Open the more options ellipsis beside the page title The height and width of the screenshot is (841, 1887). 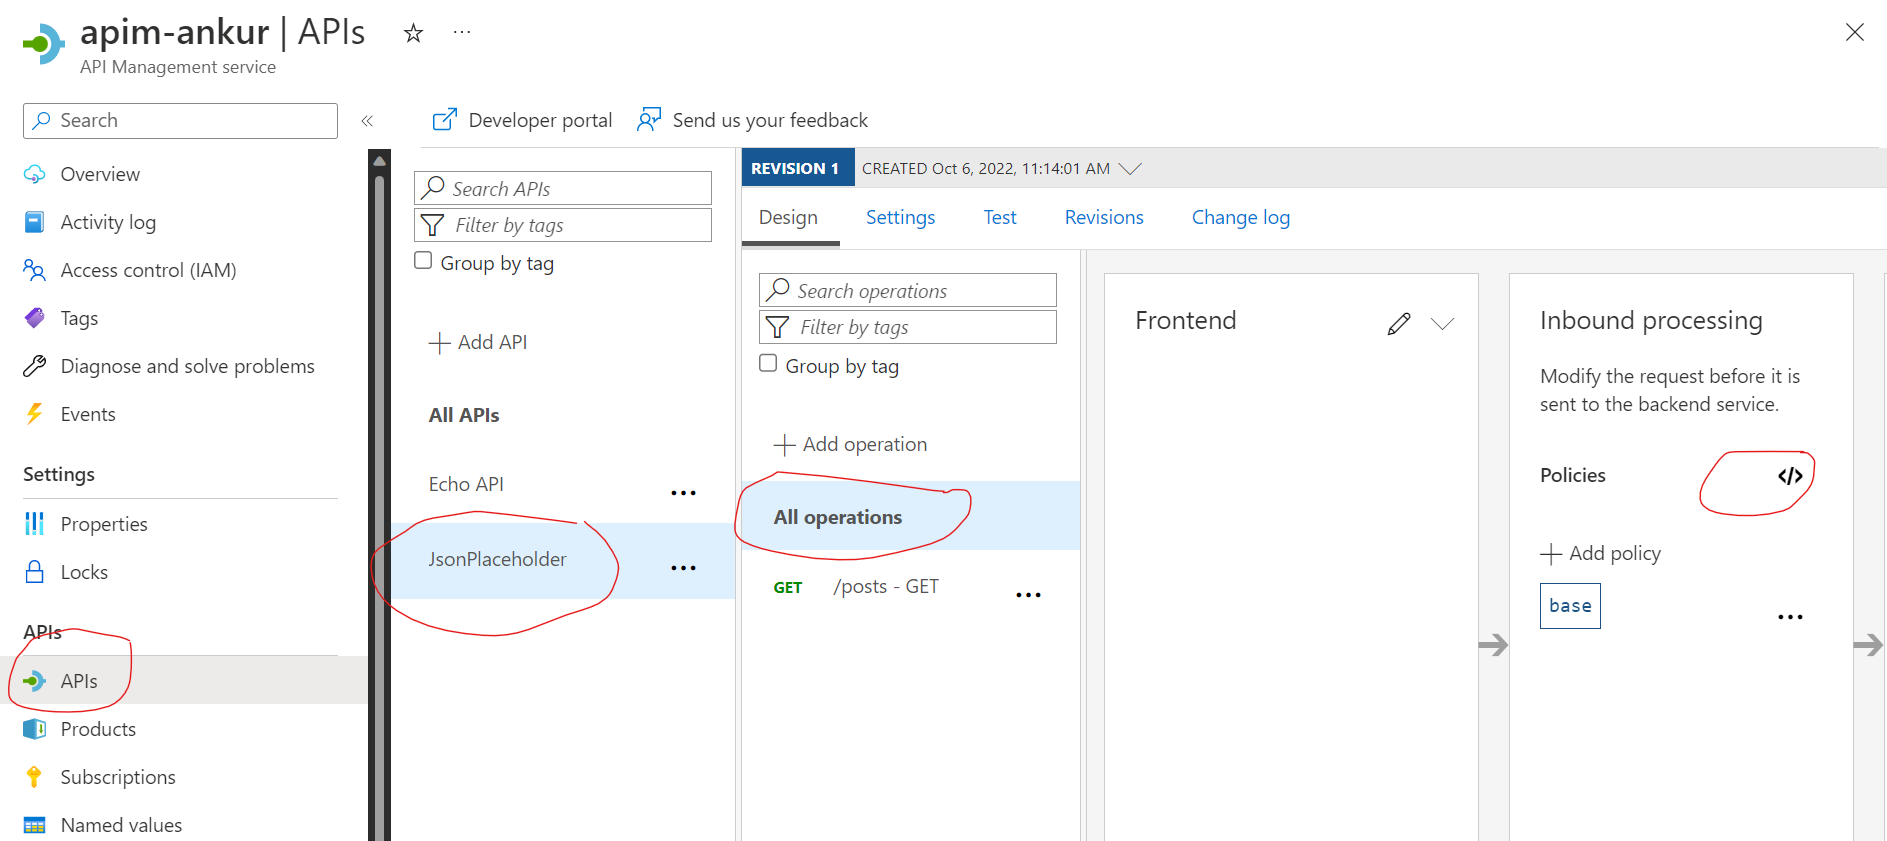pos(461,33)
